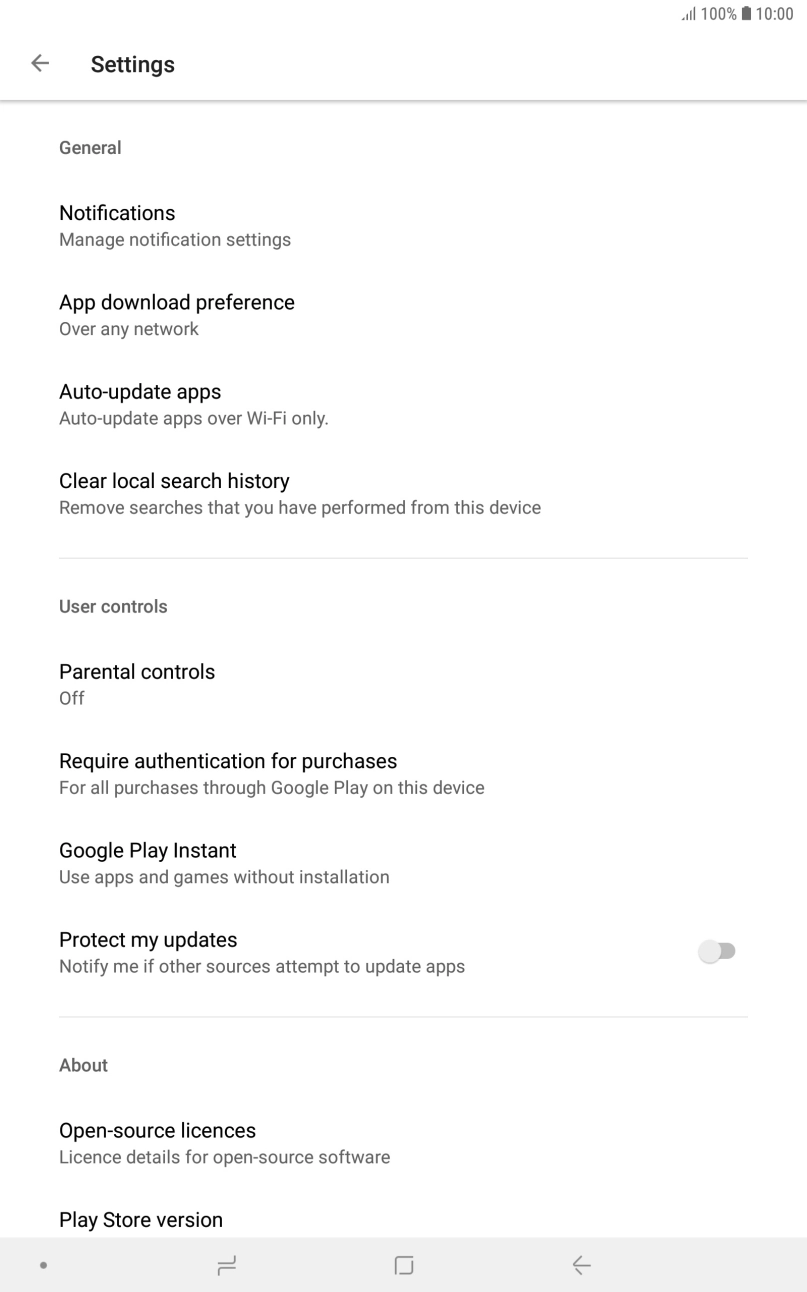The image size is (807, 1292).
Task: Tap the Play Store version entry
Action: point(140,1220)
